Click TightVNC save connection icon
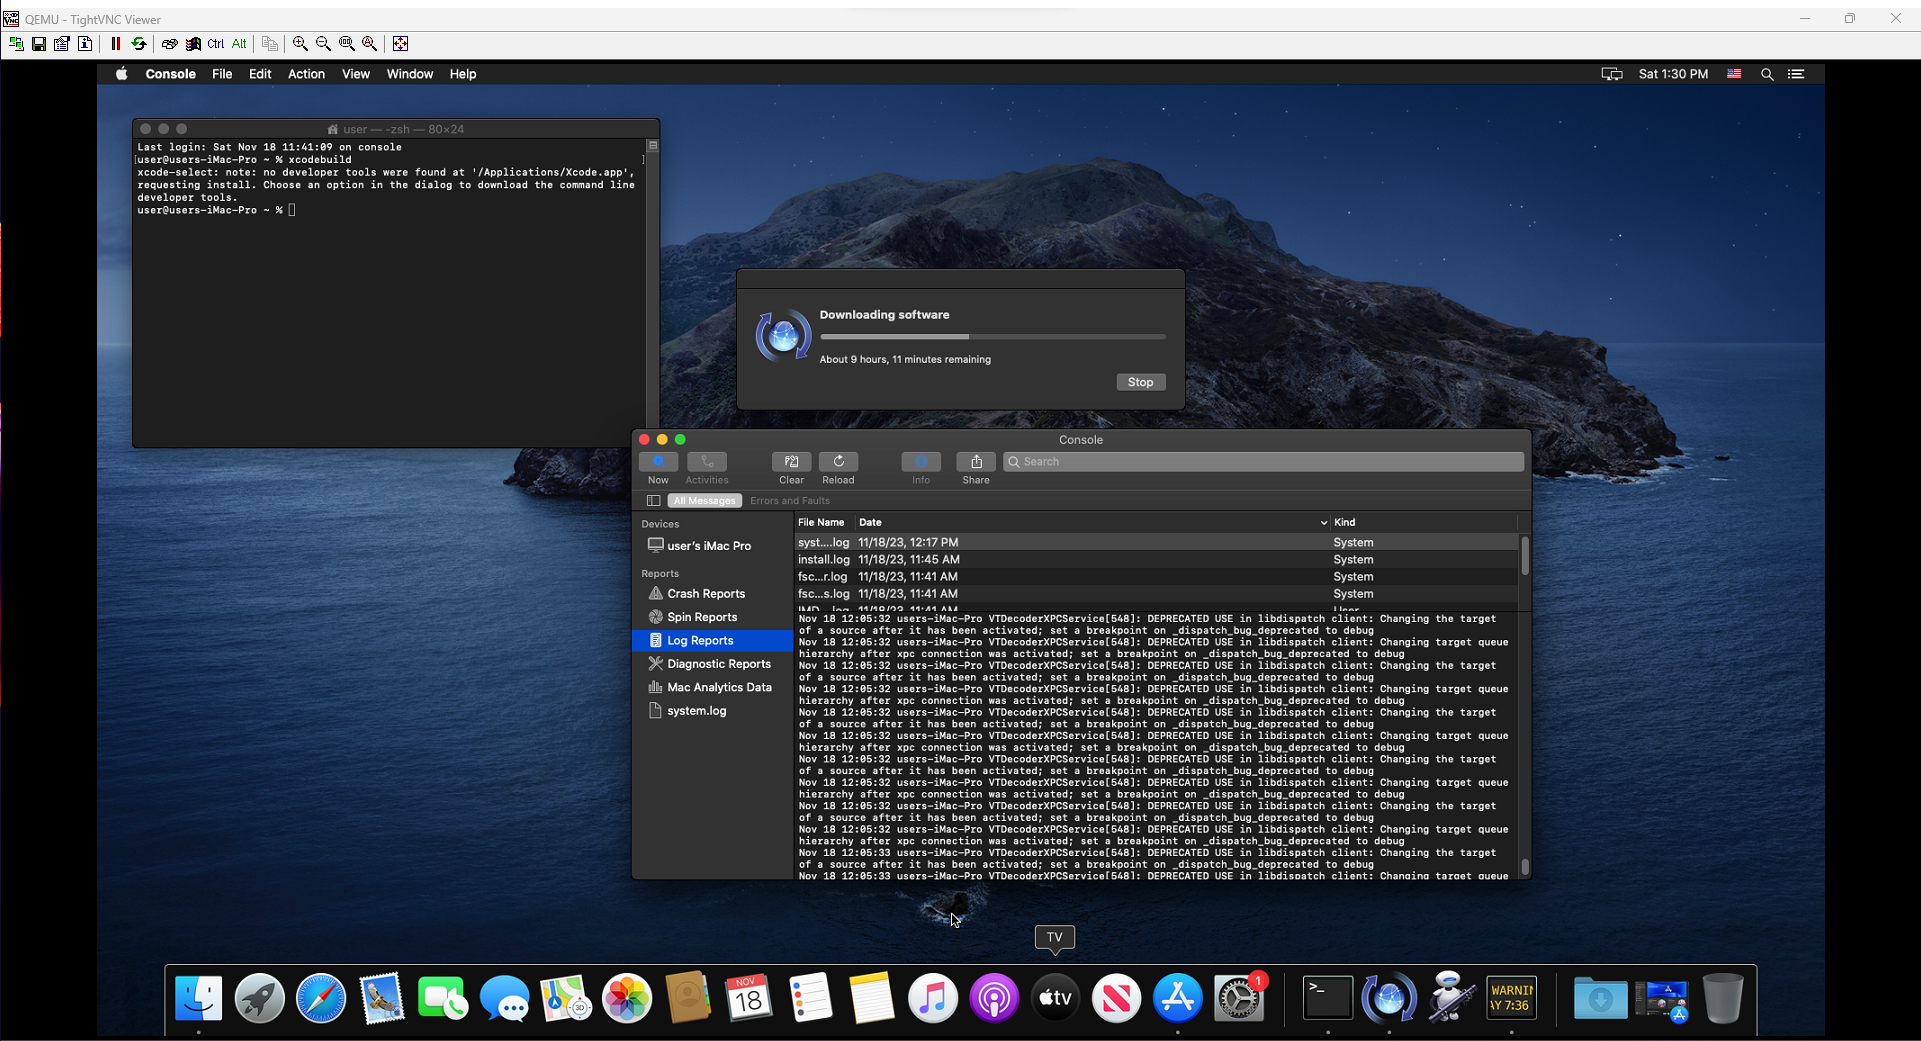Image resolution: width=1921 pixels, height=1041 pixels. [x=39, y=44]
